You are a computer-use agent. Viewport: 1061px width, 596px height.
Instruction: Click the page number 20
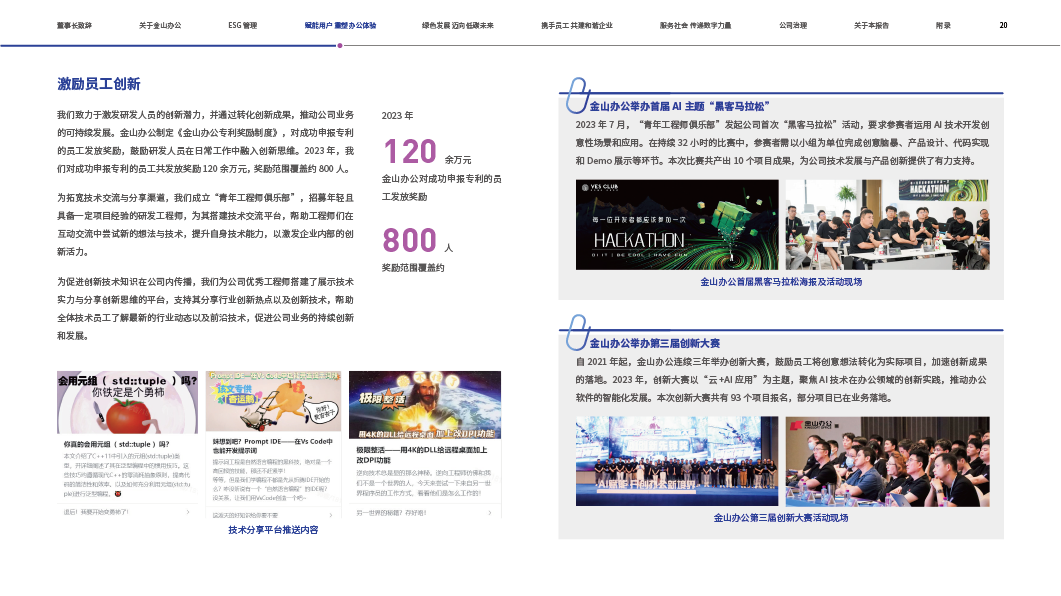tap(1003, 24)
